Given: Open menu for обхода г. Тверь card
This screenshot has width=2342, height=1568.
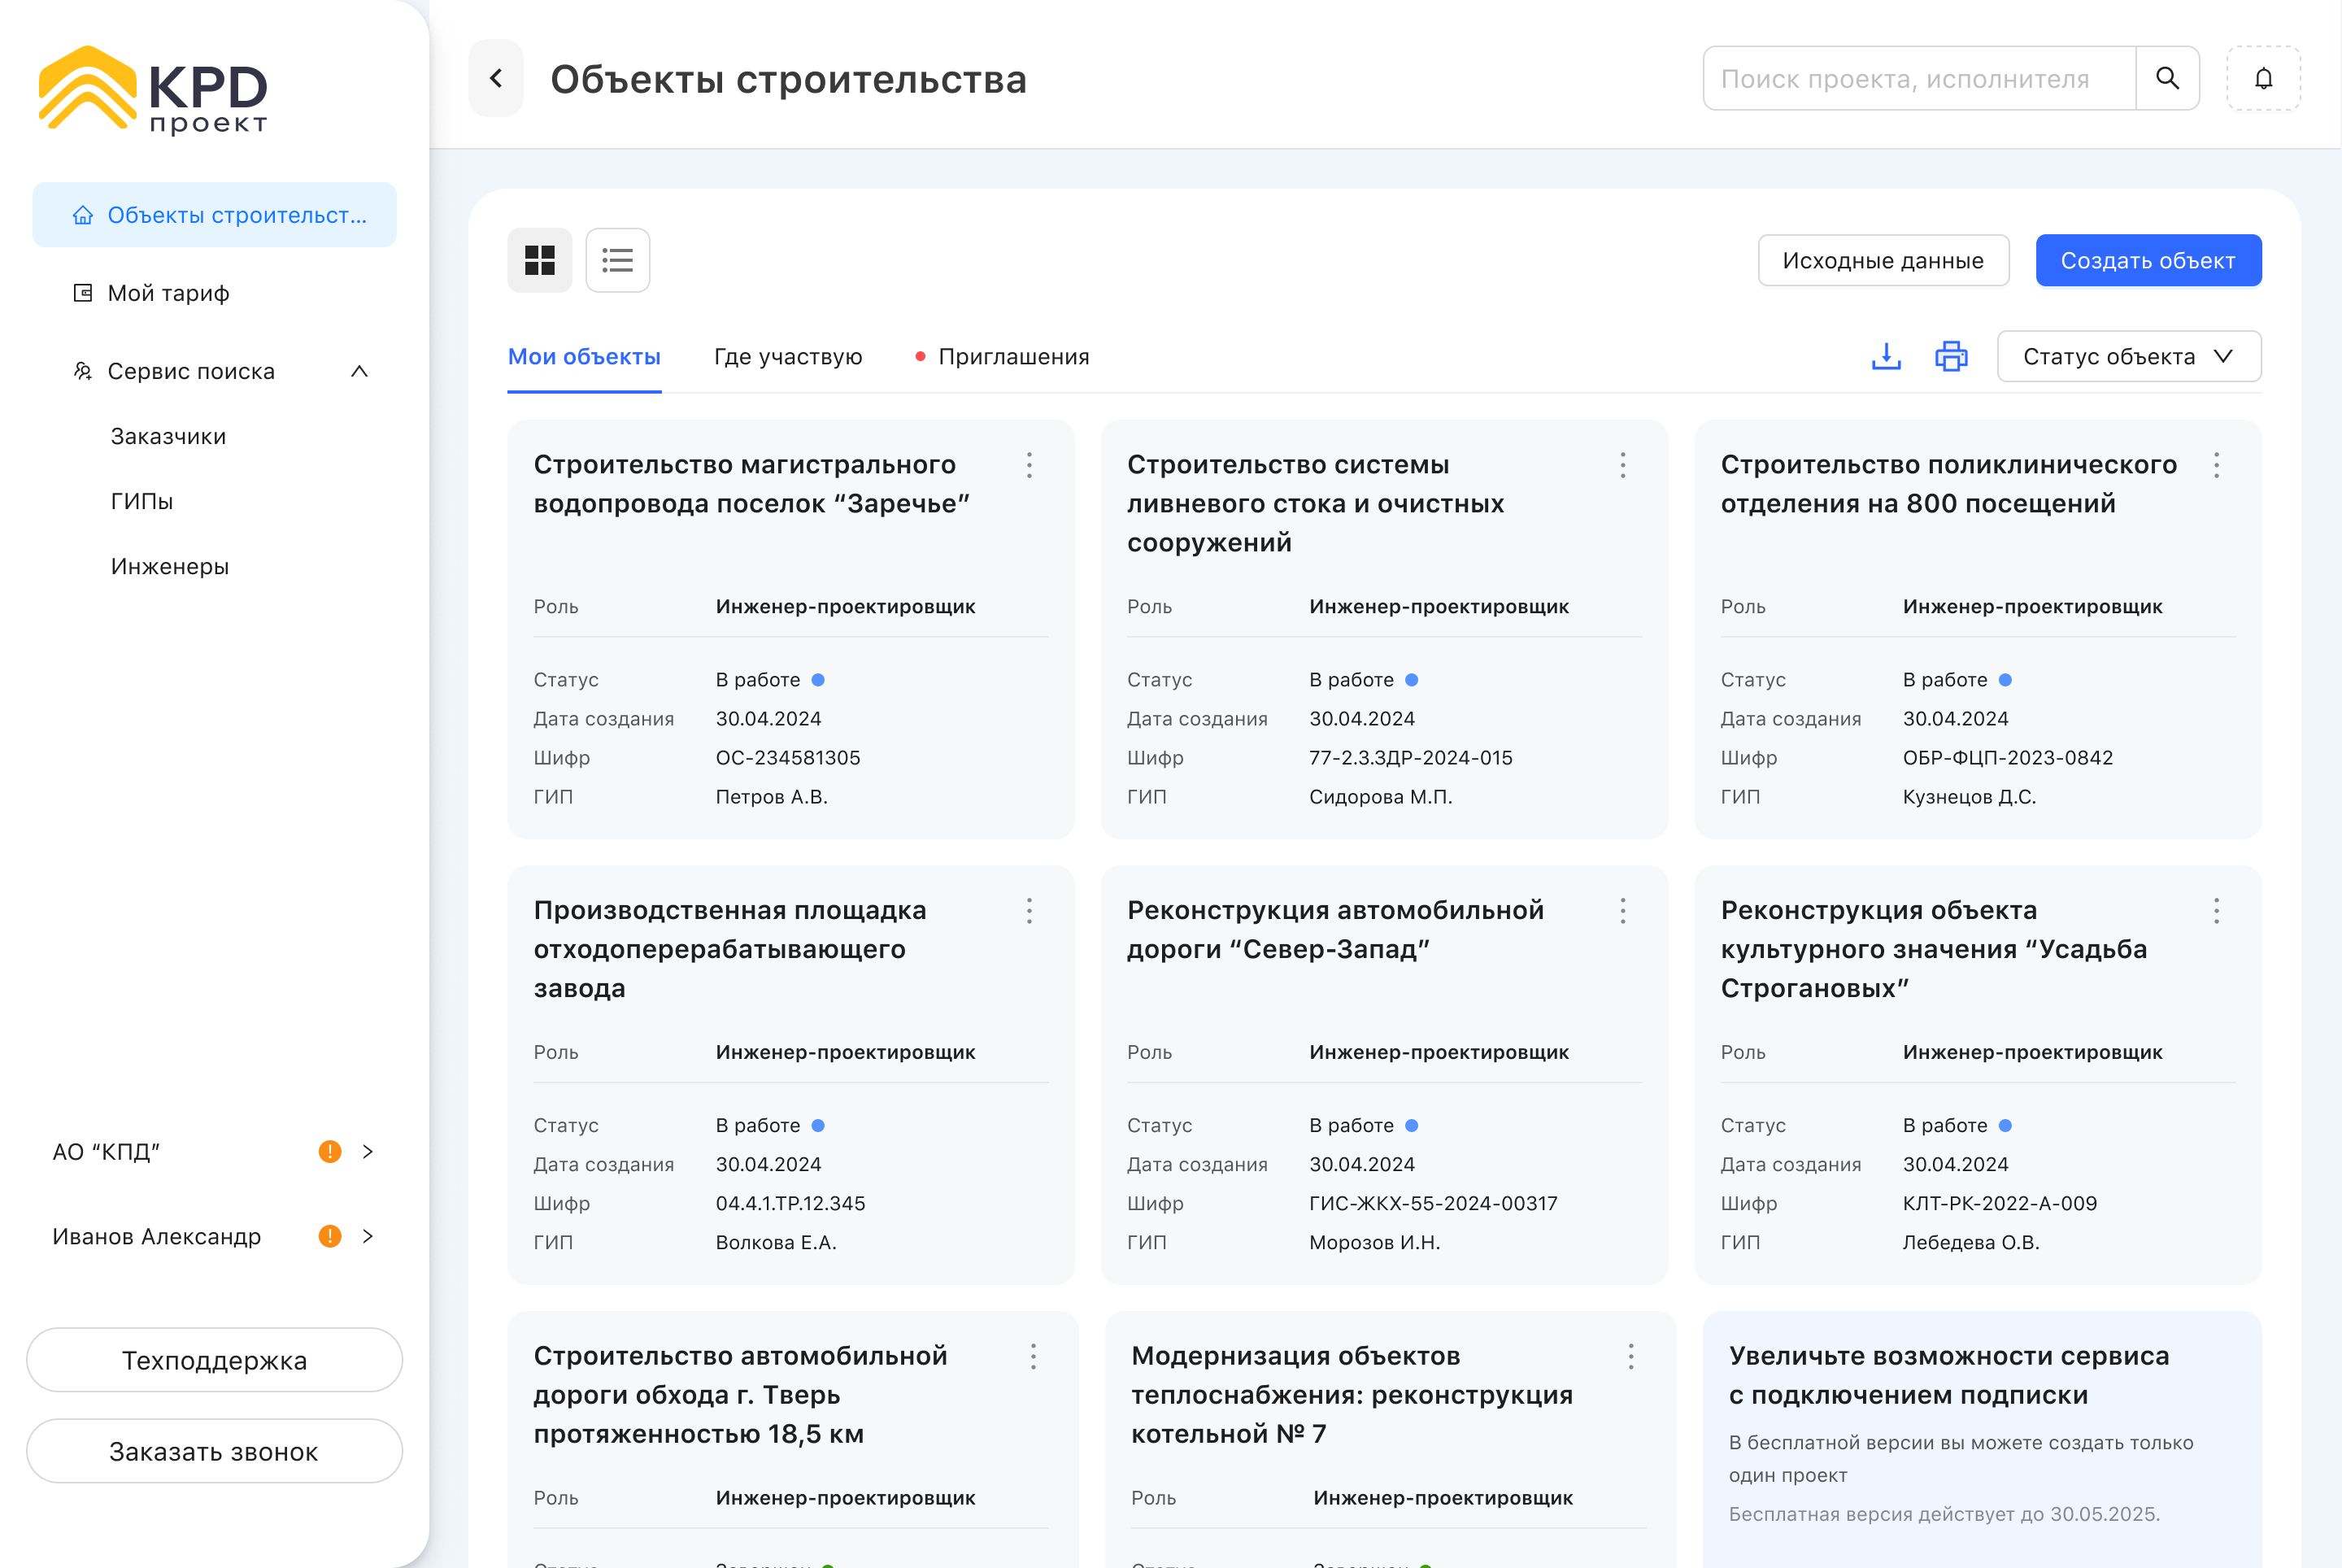Looking at the screenshot, I should [1033, 1357].
